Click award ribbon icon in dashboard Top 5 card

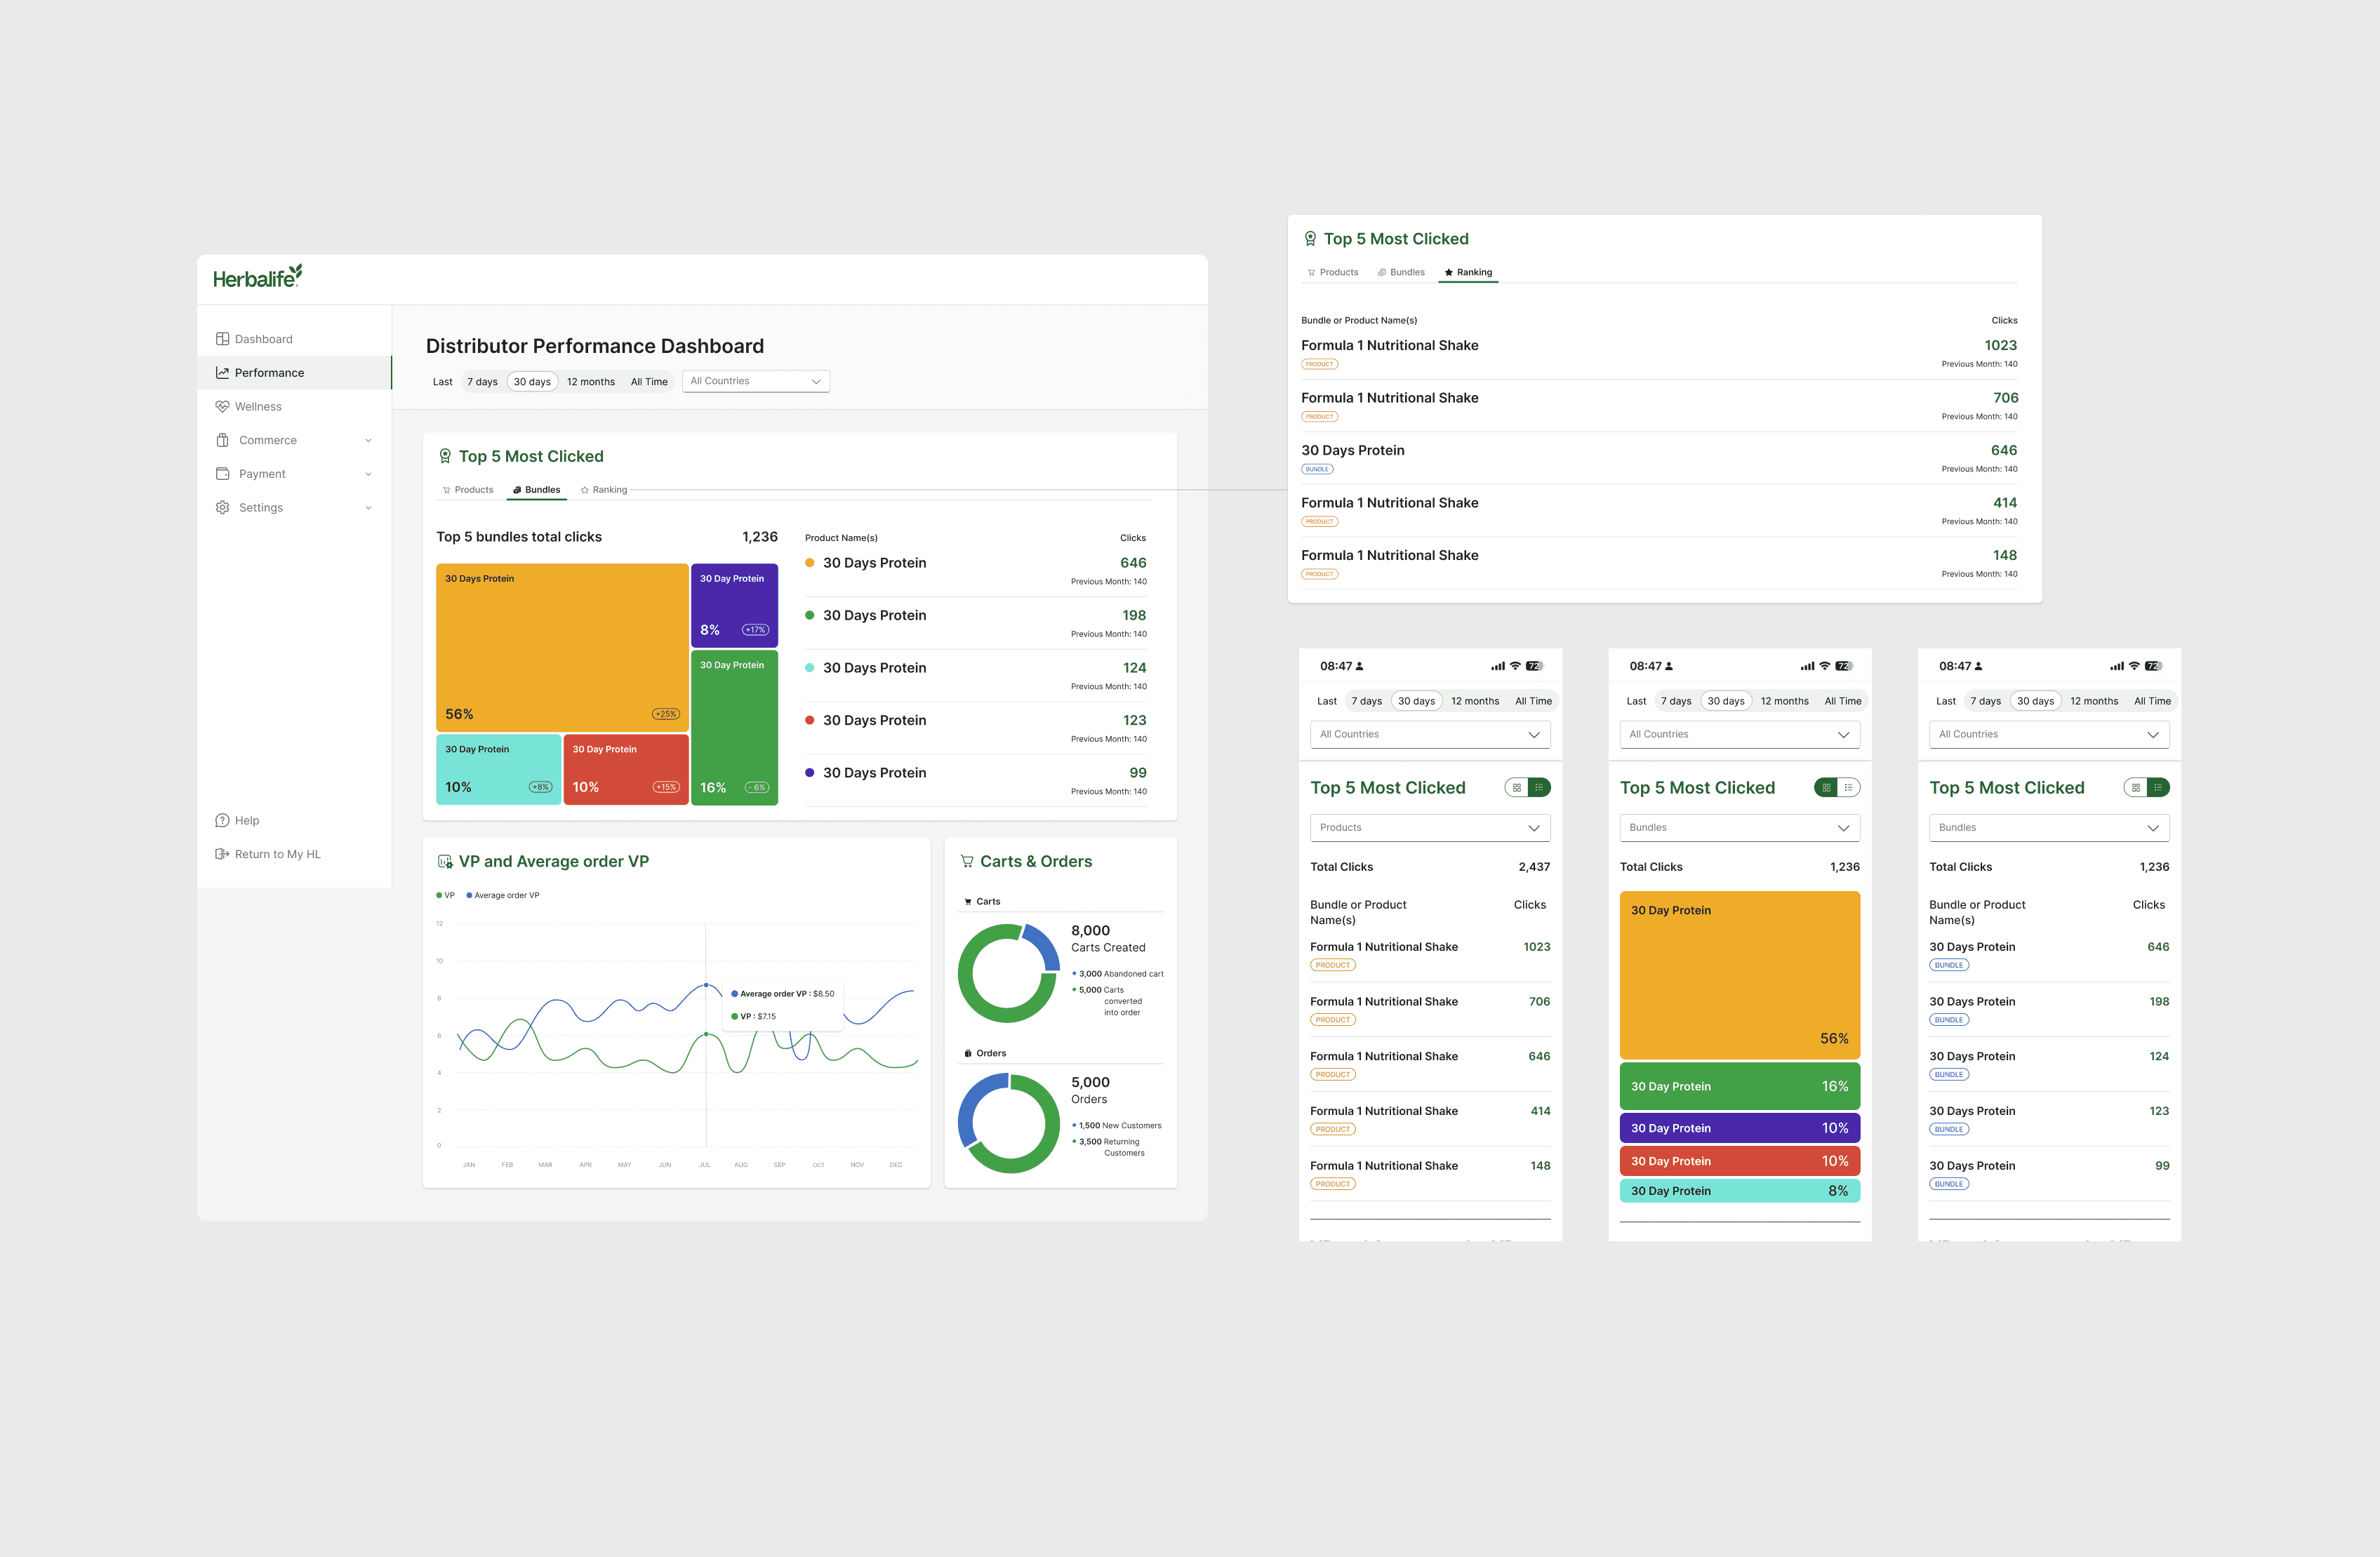point(445,456)
